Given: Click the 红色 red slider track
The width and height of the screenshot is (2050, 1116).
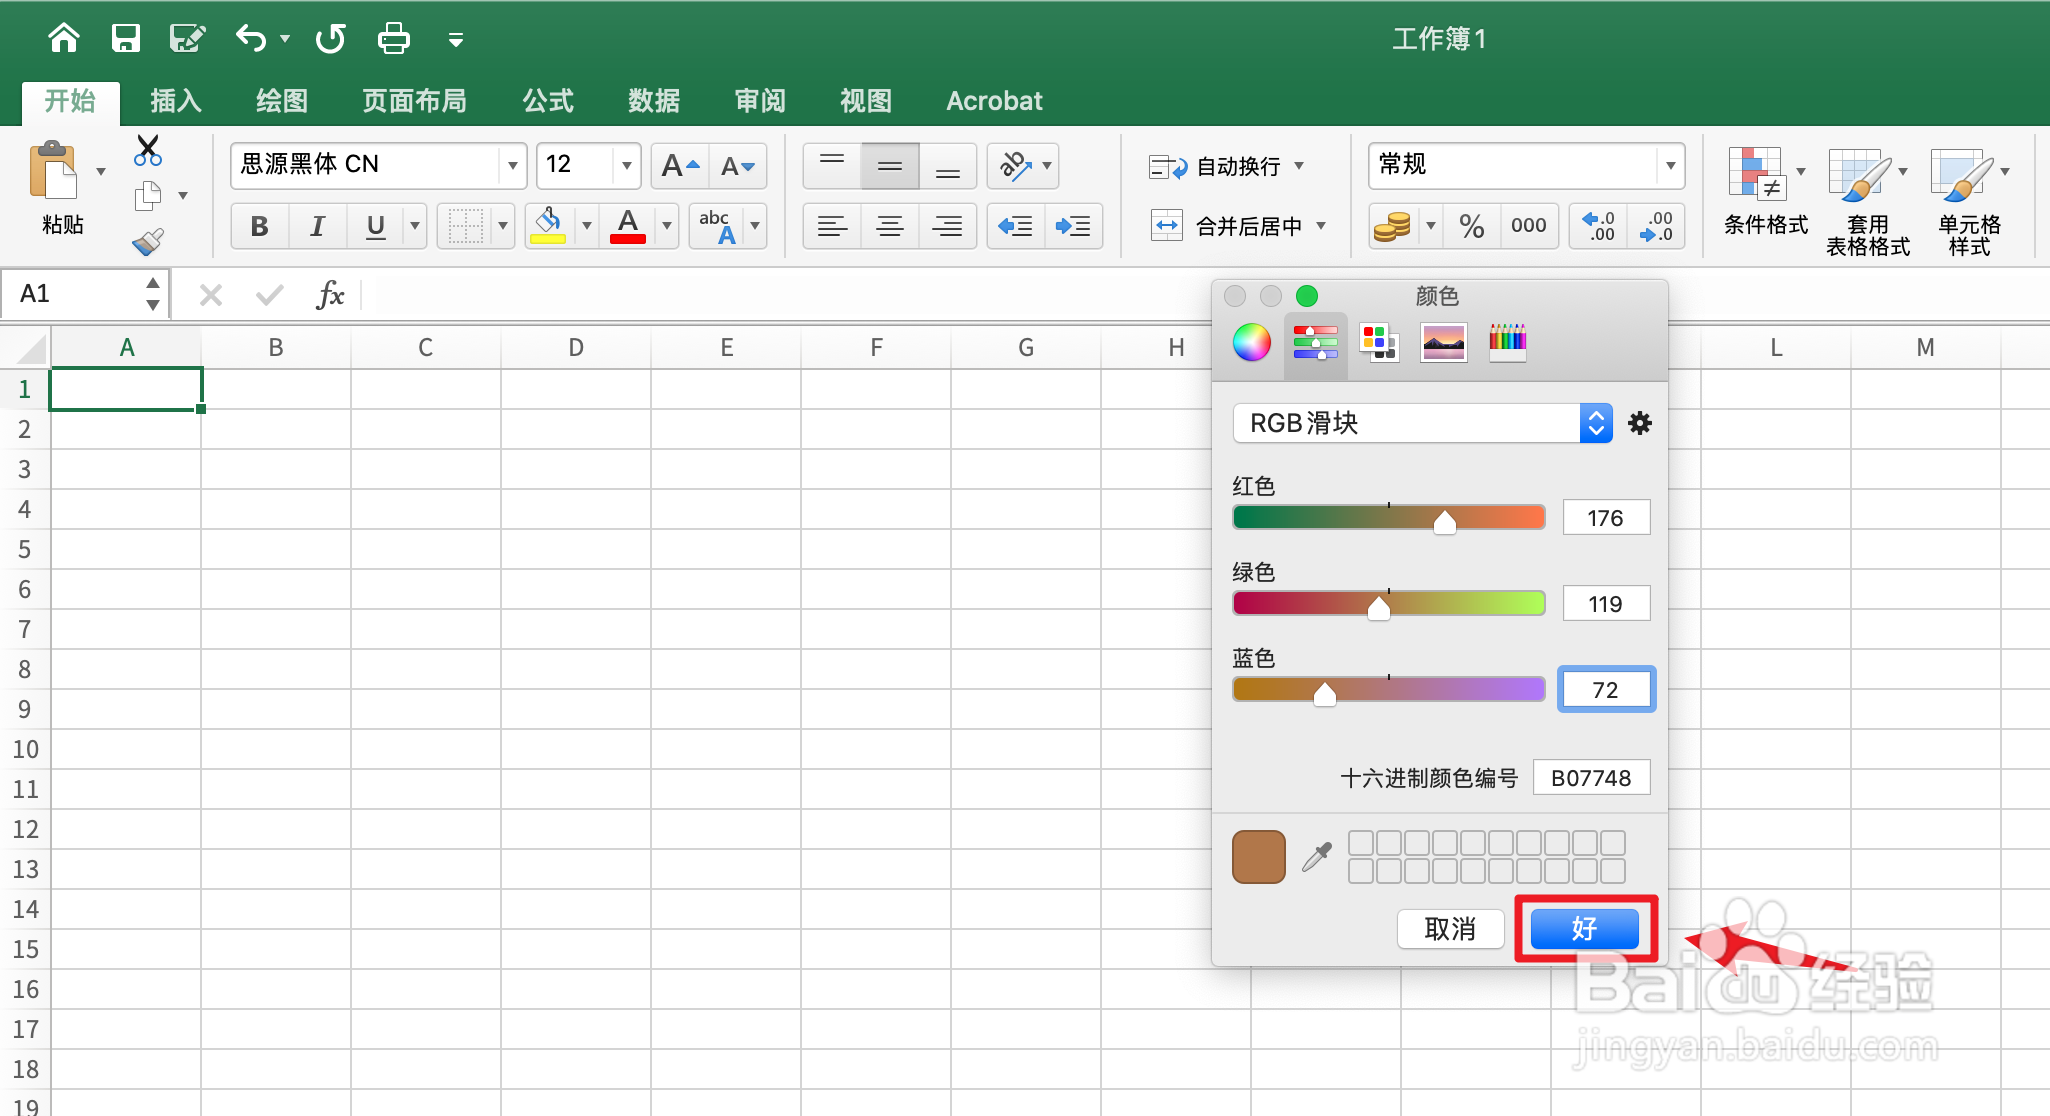Looking at the screenshot, I should click(x=1388, y=517).
